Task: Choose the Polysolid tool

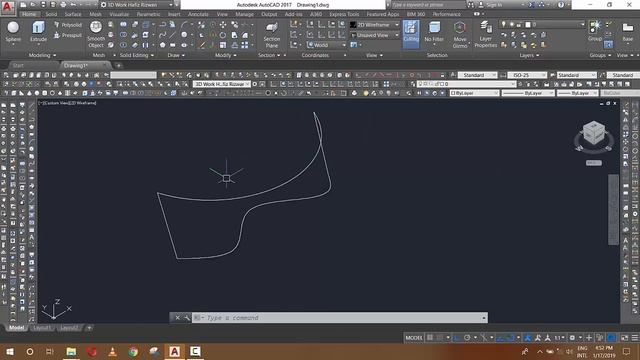Action: coord(68,25)
